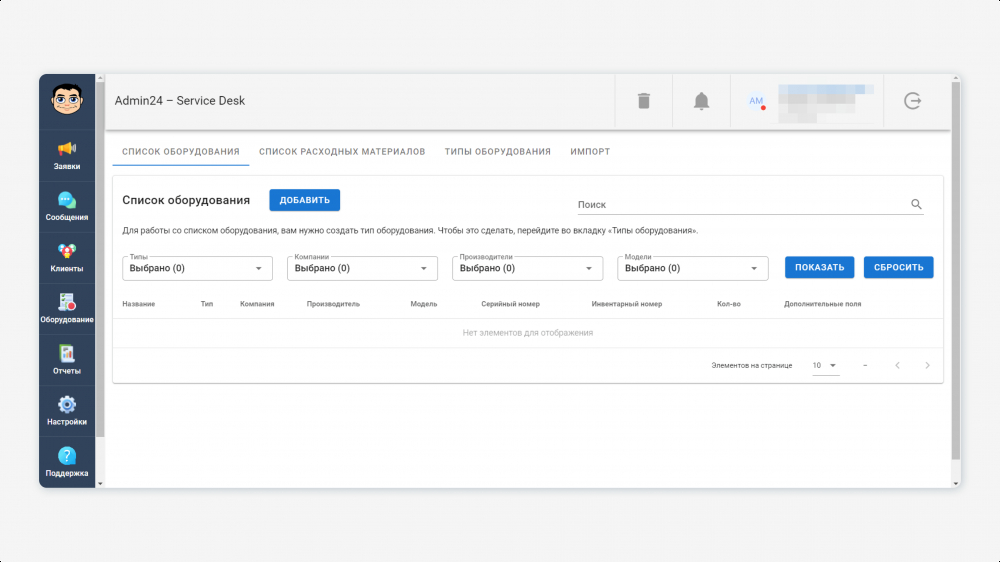This screenshot has height=562, width=1000.
Task: Click the Добавить button
Action: pyautogui.click(x=304, y=200)
